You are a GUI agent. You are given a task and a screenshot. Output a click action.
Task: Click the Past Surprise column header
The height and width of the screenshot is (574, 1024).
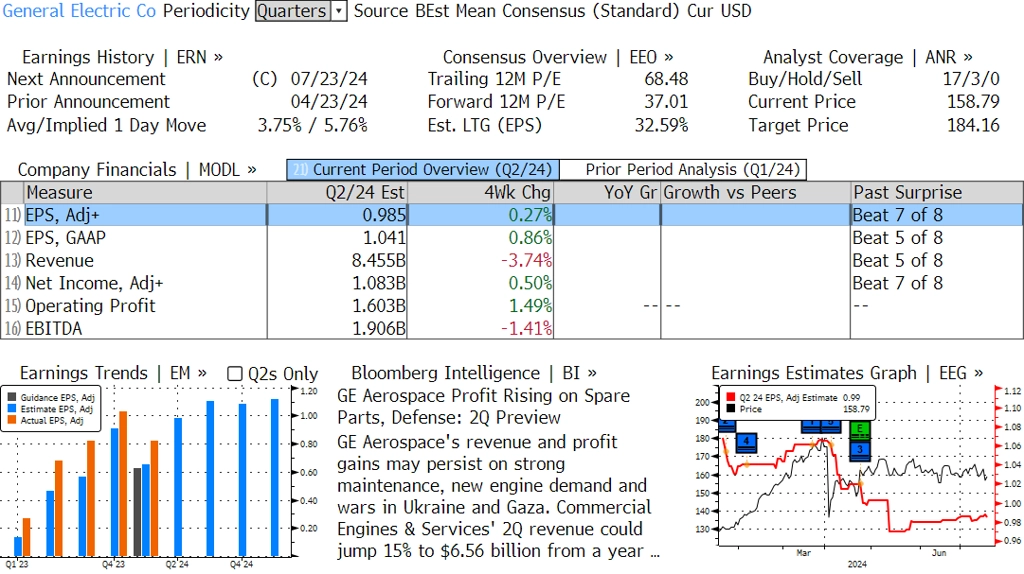pyautogui.click(x=936, y=193)
